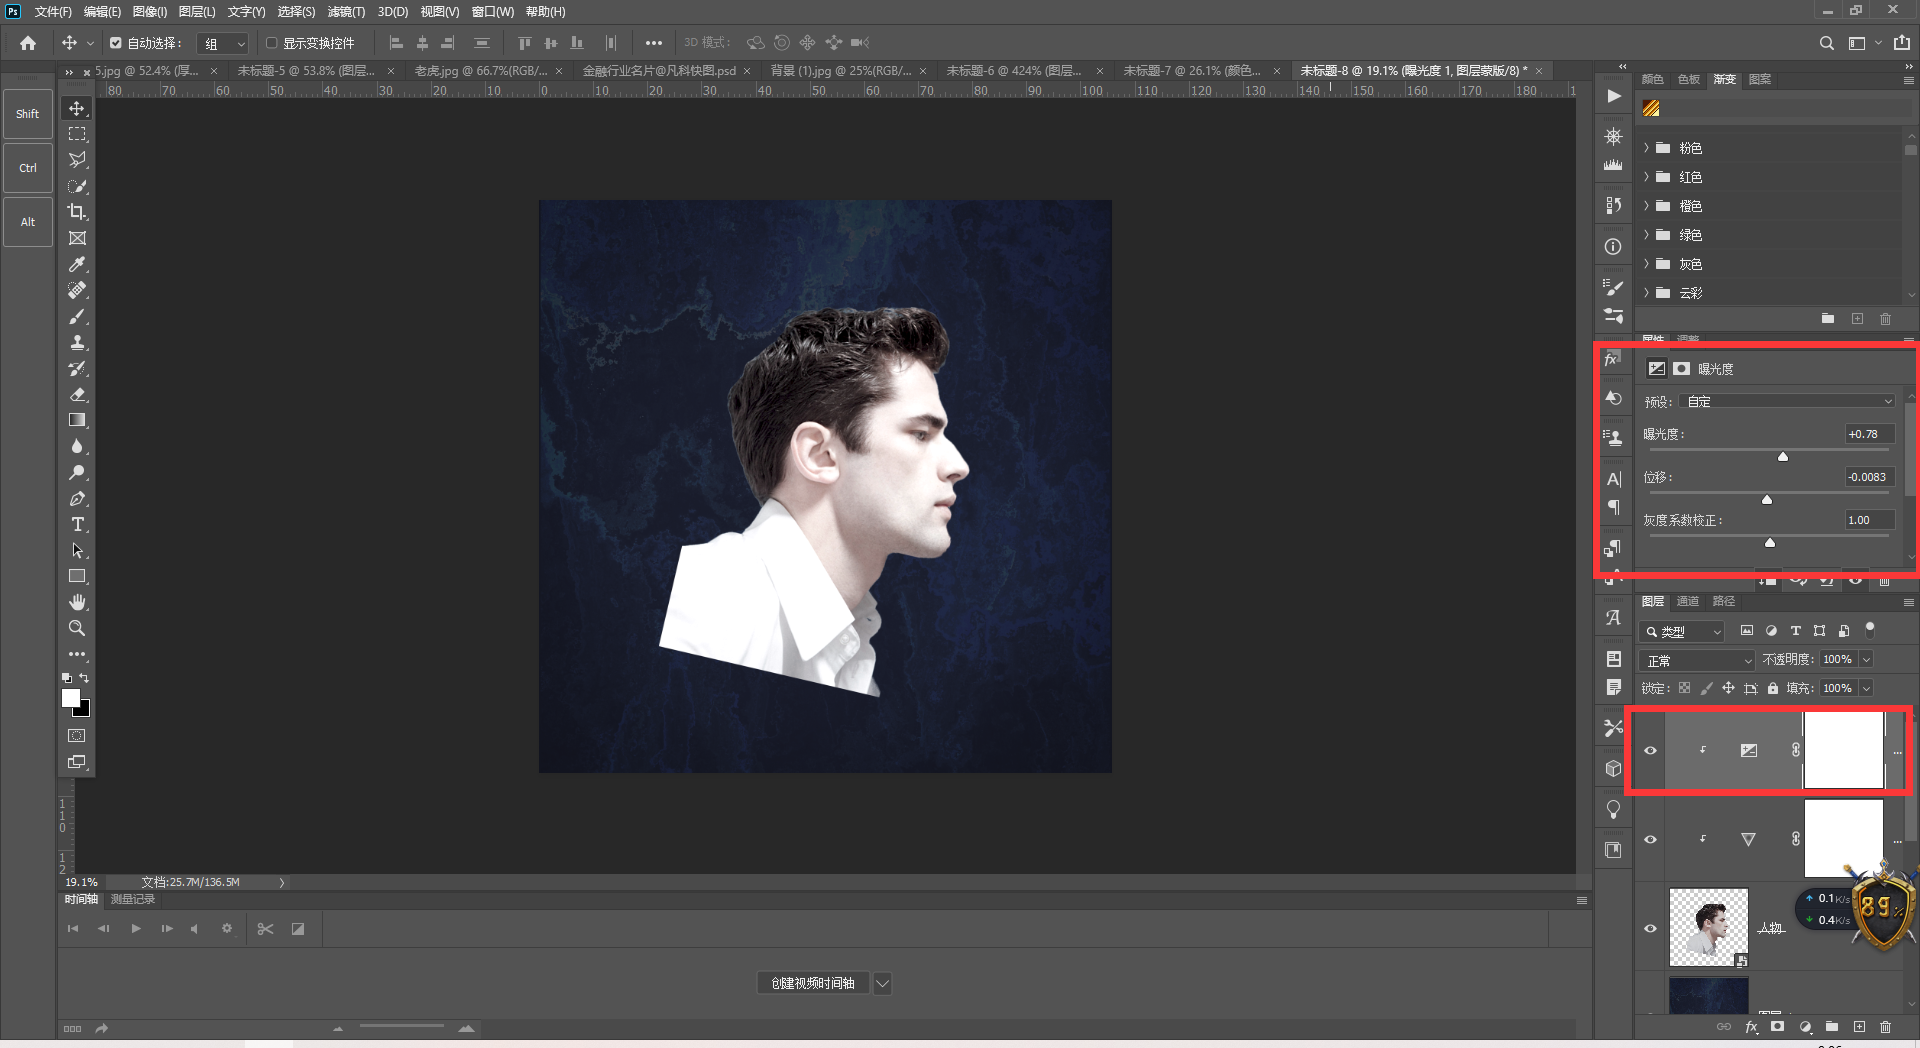Select the Polygonal Lasso tool
Image resolution: width=1920 pixels, height=1048 pixels.
(x=77, y=160)
